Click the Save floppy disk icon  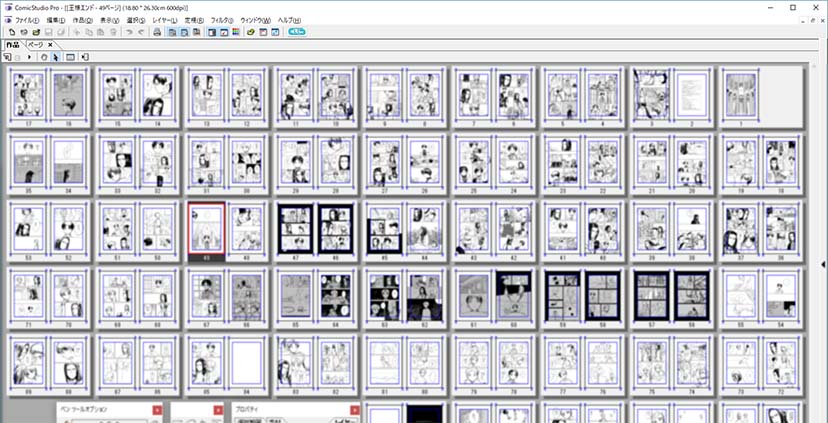click(48, 32)
